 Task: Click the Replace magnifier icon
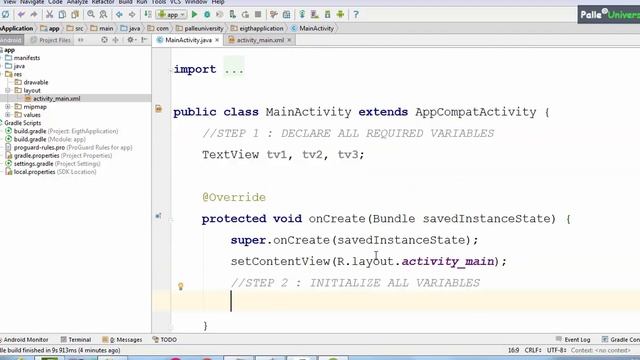tap(103, 15)
